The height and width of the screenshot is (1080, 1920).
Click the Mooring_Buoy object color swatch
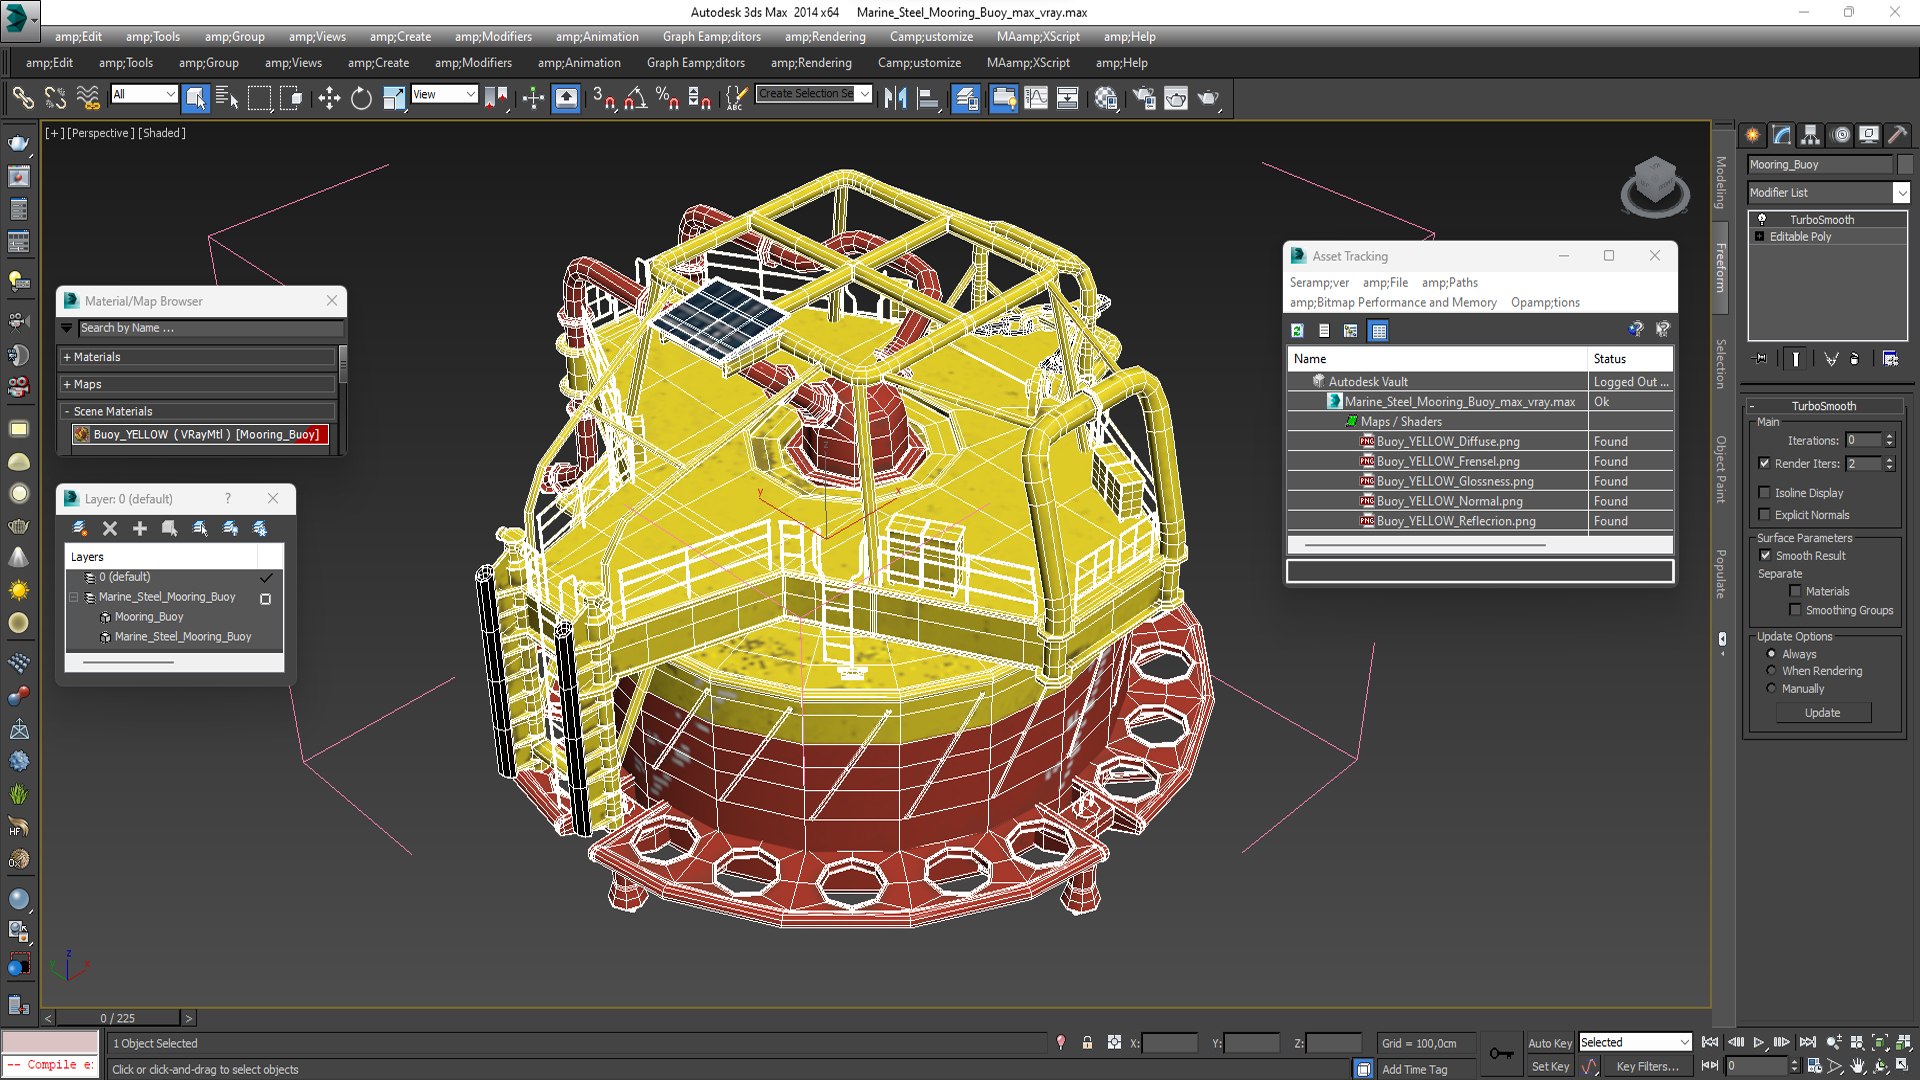point(1905,165)
